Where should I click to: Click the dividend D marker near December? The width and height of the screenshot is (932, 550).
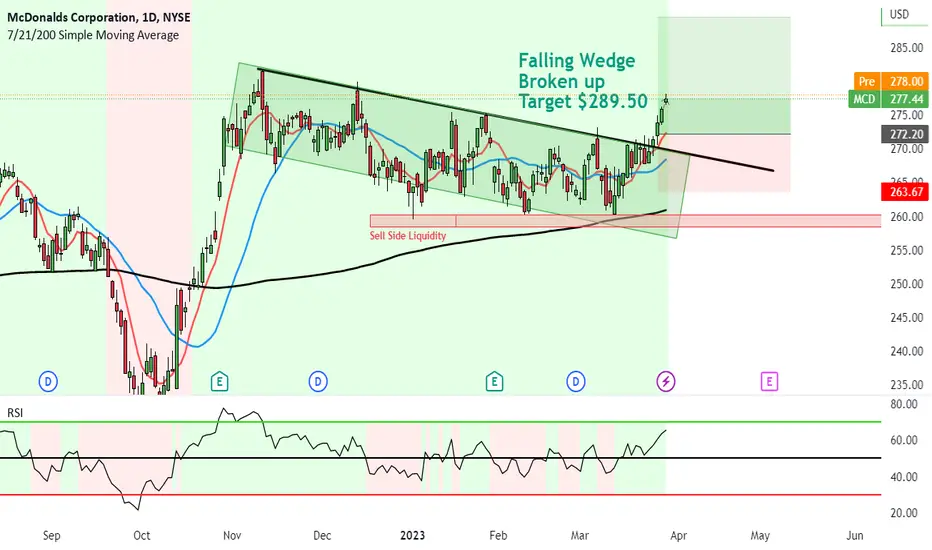pyautogui.click(x=318, y=381)
